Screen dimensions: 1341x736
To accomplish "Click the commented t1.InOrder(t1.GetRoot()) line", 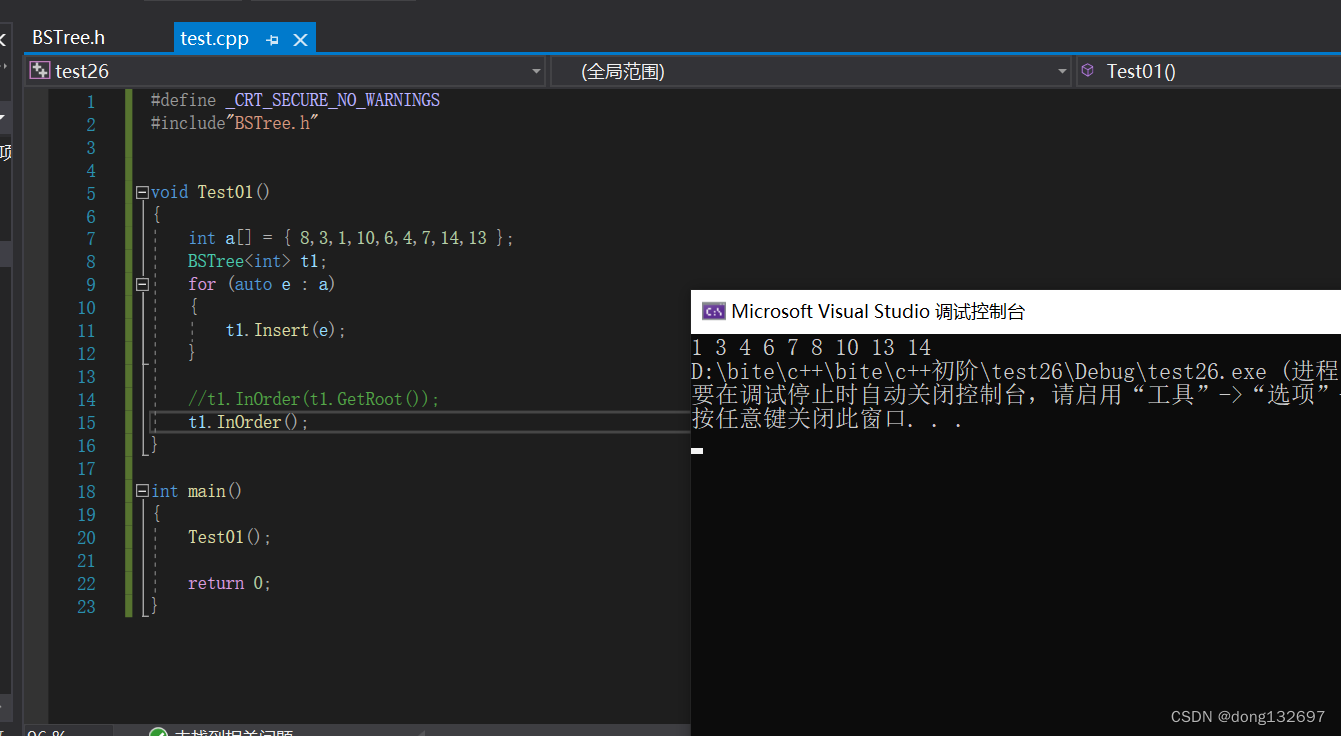I will click(x=314, y=399).
